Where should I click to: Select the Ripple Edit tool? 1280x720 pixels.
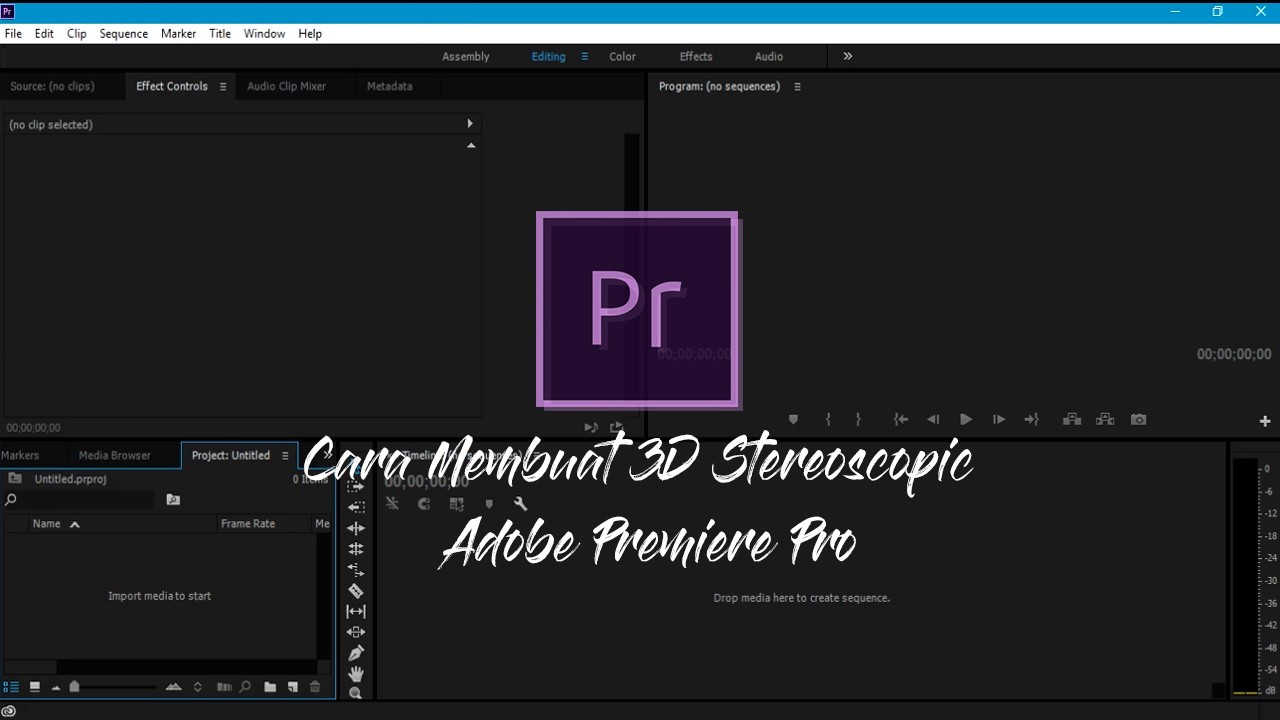click(x=356, y=528)
